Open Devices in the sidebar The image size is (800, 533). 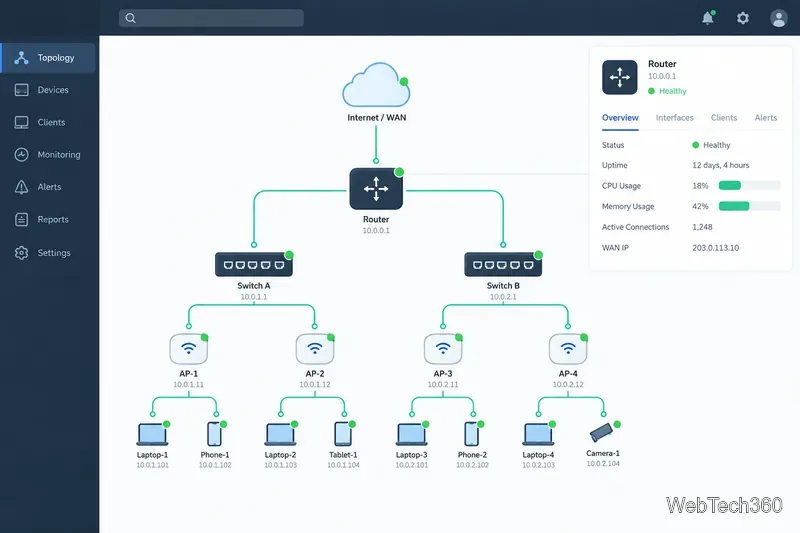point(48,90)
